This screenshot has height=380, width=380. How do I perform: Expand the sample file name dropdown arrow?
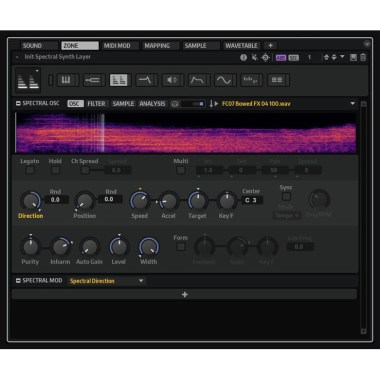pos(353,104)
